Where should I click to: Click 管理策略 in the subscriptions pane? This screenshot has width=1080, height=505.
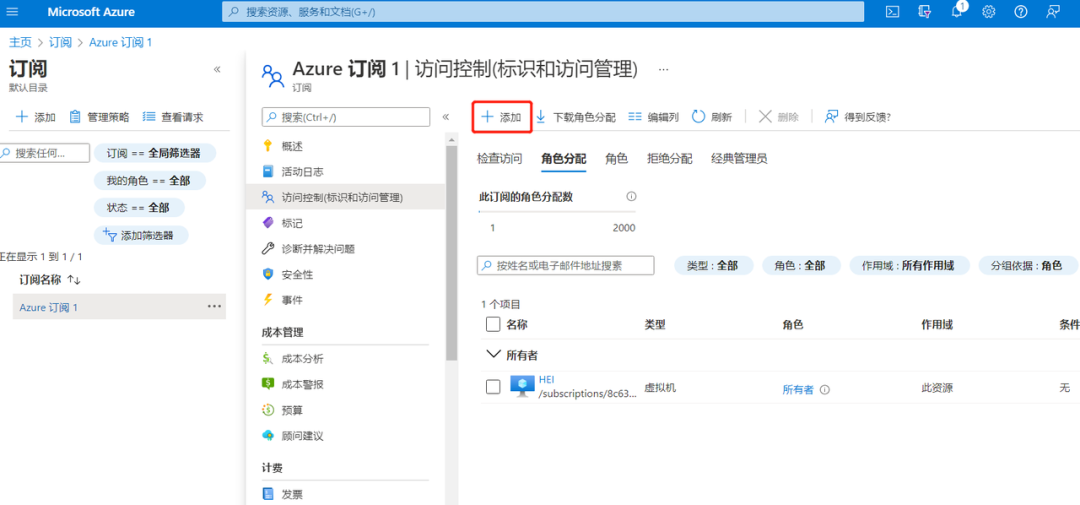pos(99,117)
